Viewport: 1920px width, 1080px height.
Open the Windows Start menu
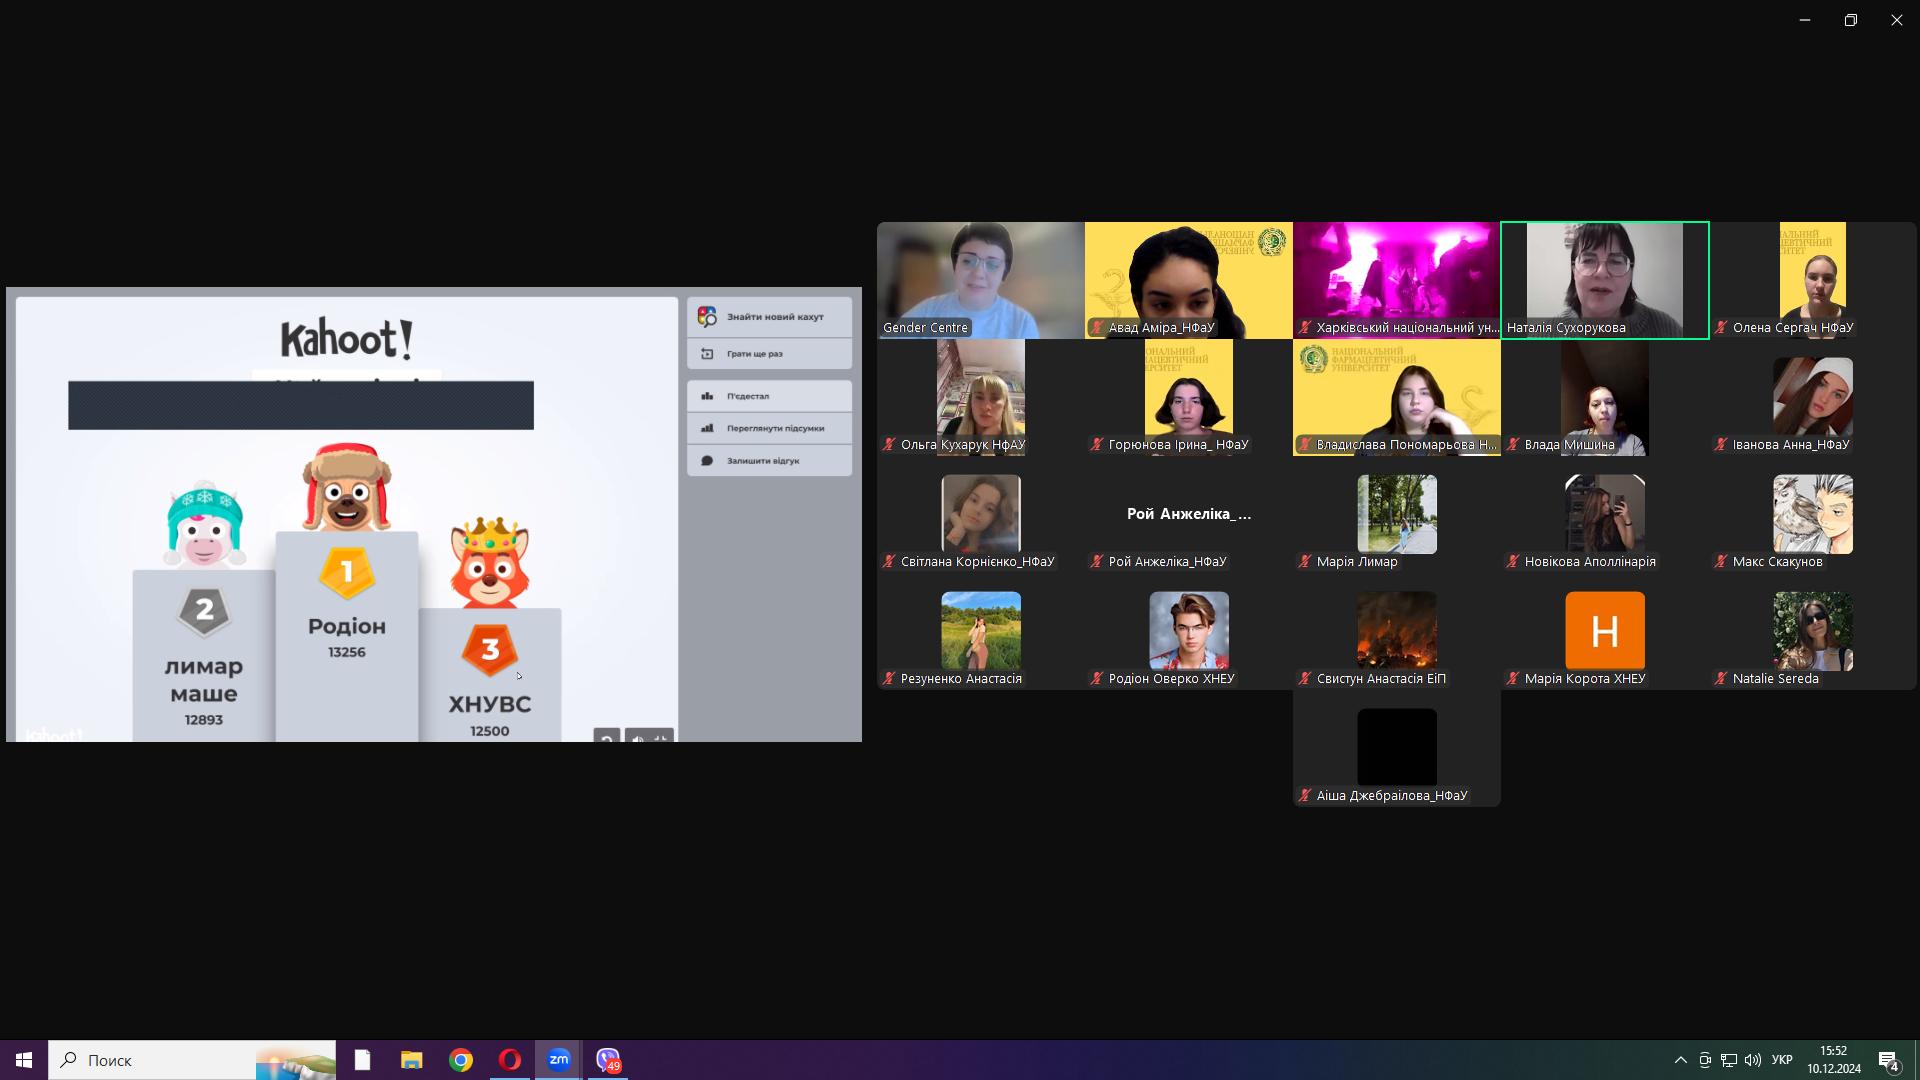pos(24,1060)
